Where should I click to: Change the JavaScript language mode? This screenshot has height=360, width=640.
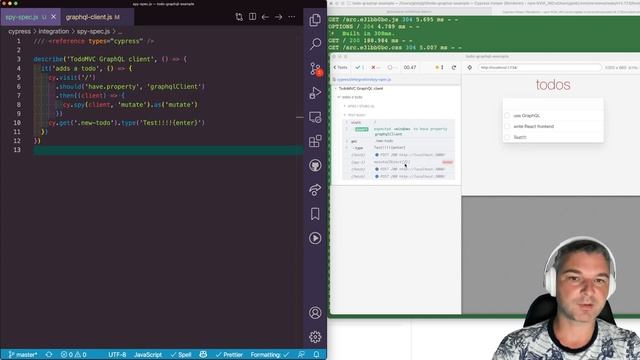point(148,355)
